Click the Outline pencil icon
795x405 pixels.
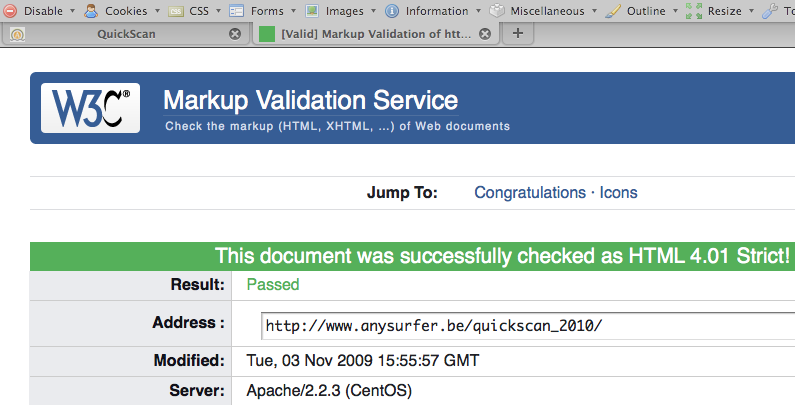(613, 11)
